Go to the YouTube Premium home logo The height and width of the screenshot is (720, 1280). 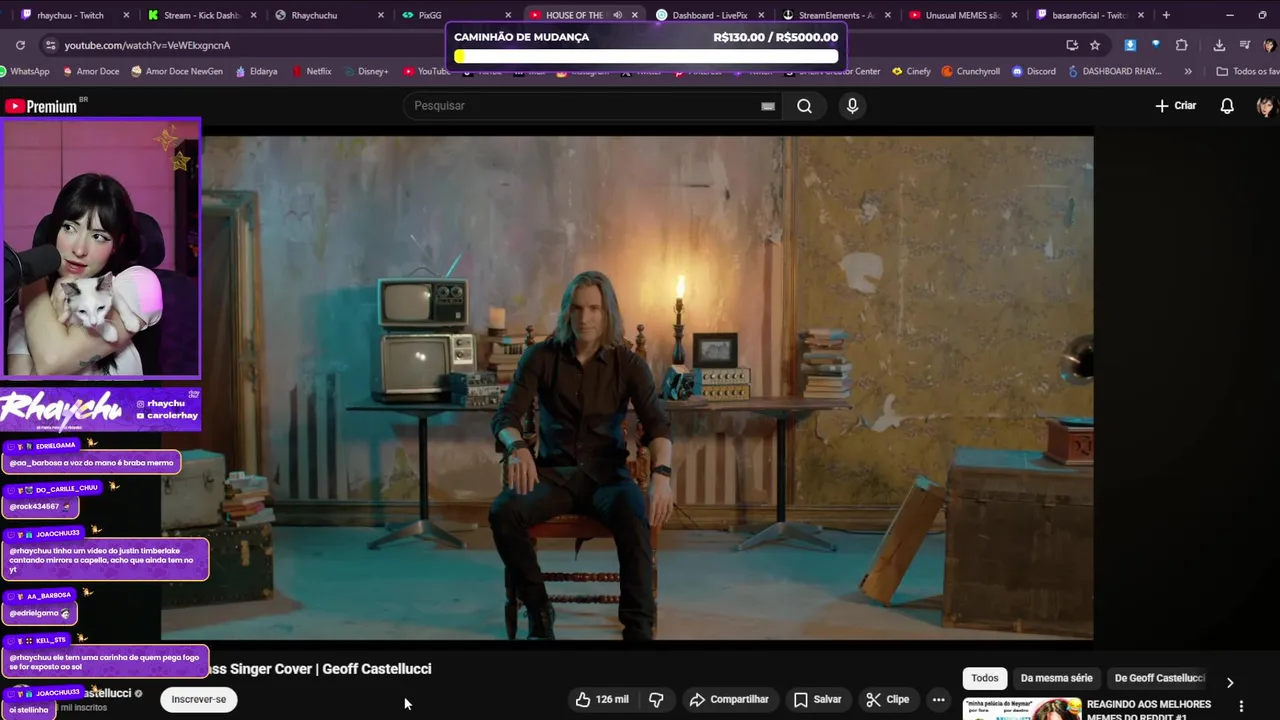[x=43, y=106]
